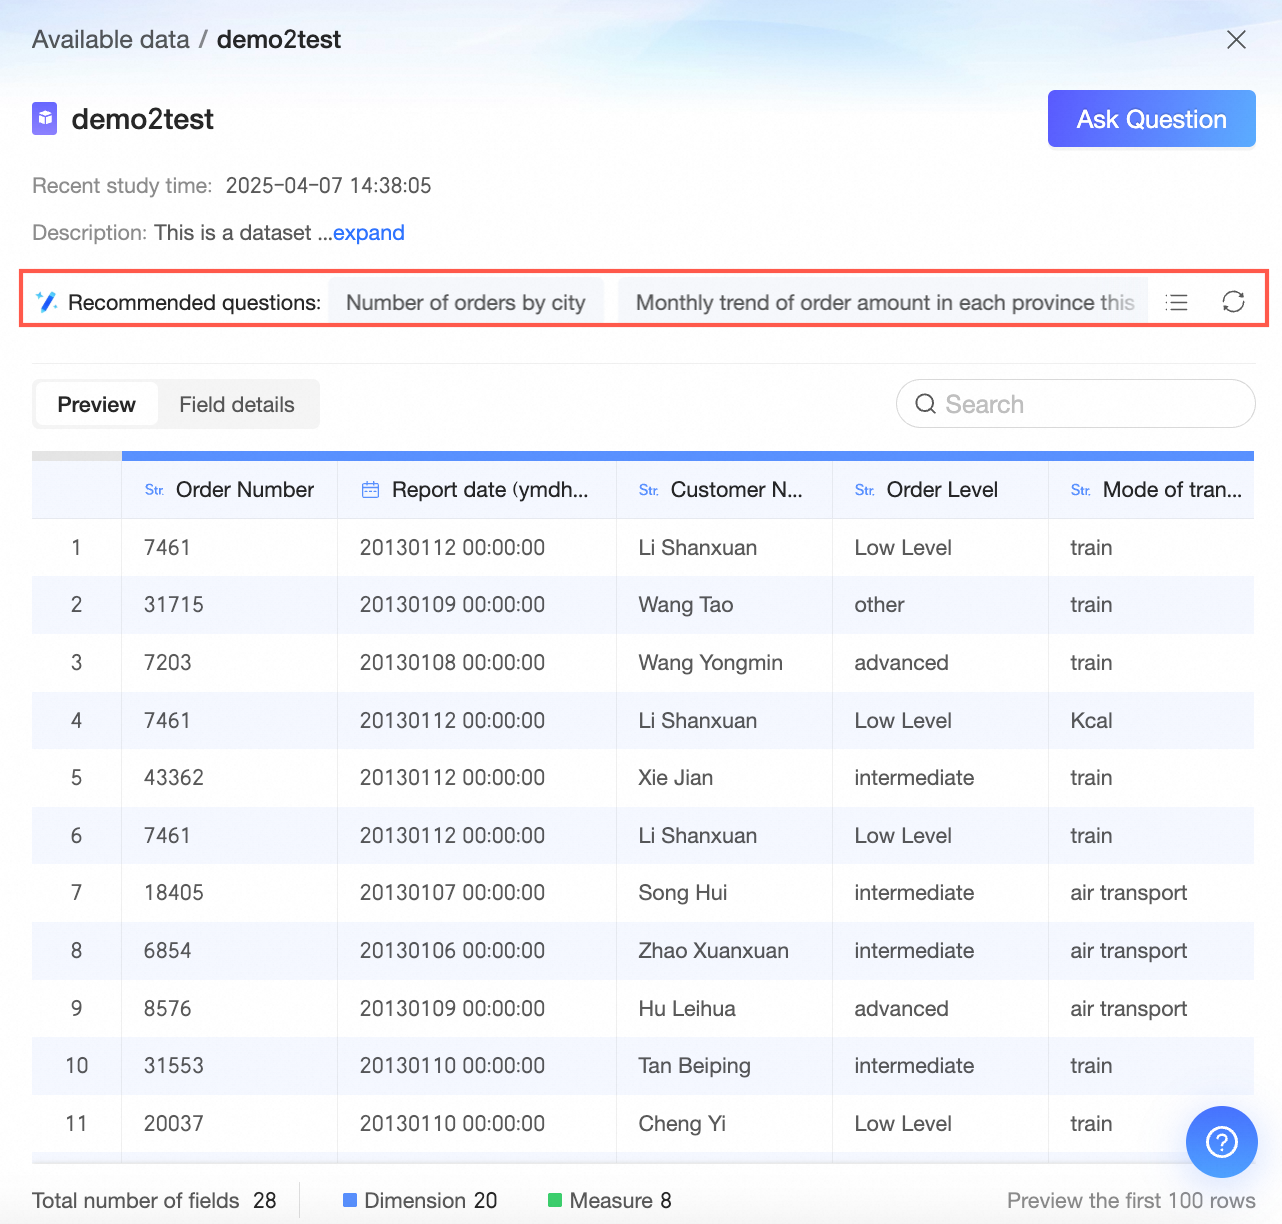Image resolution: width=1282 pixels, height=1224 pixels.
Task: Click the search magnifier icon
Action: point(926,404)
